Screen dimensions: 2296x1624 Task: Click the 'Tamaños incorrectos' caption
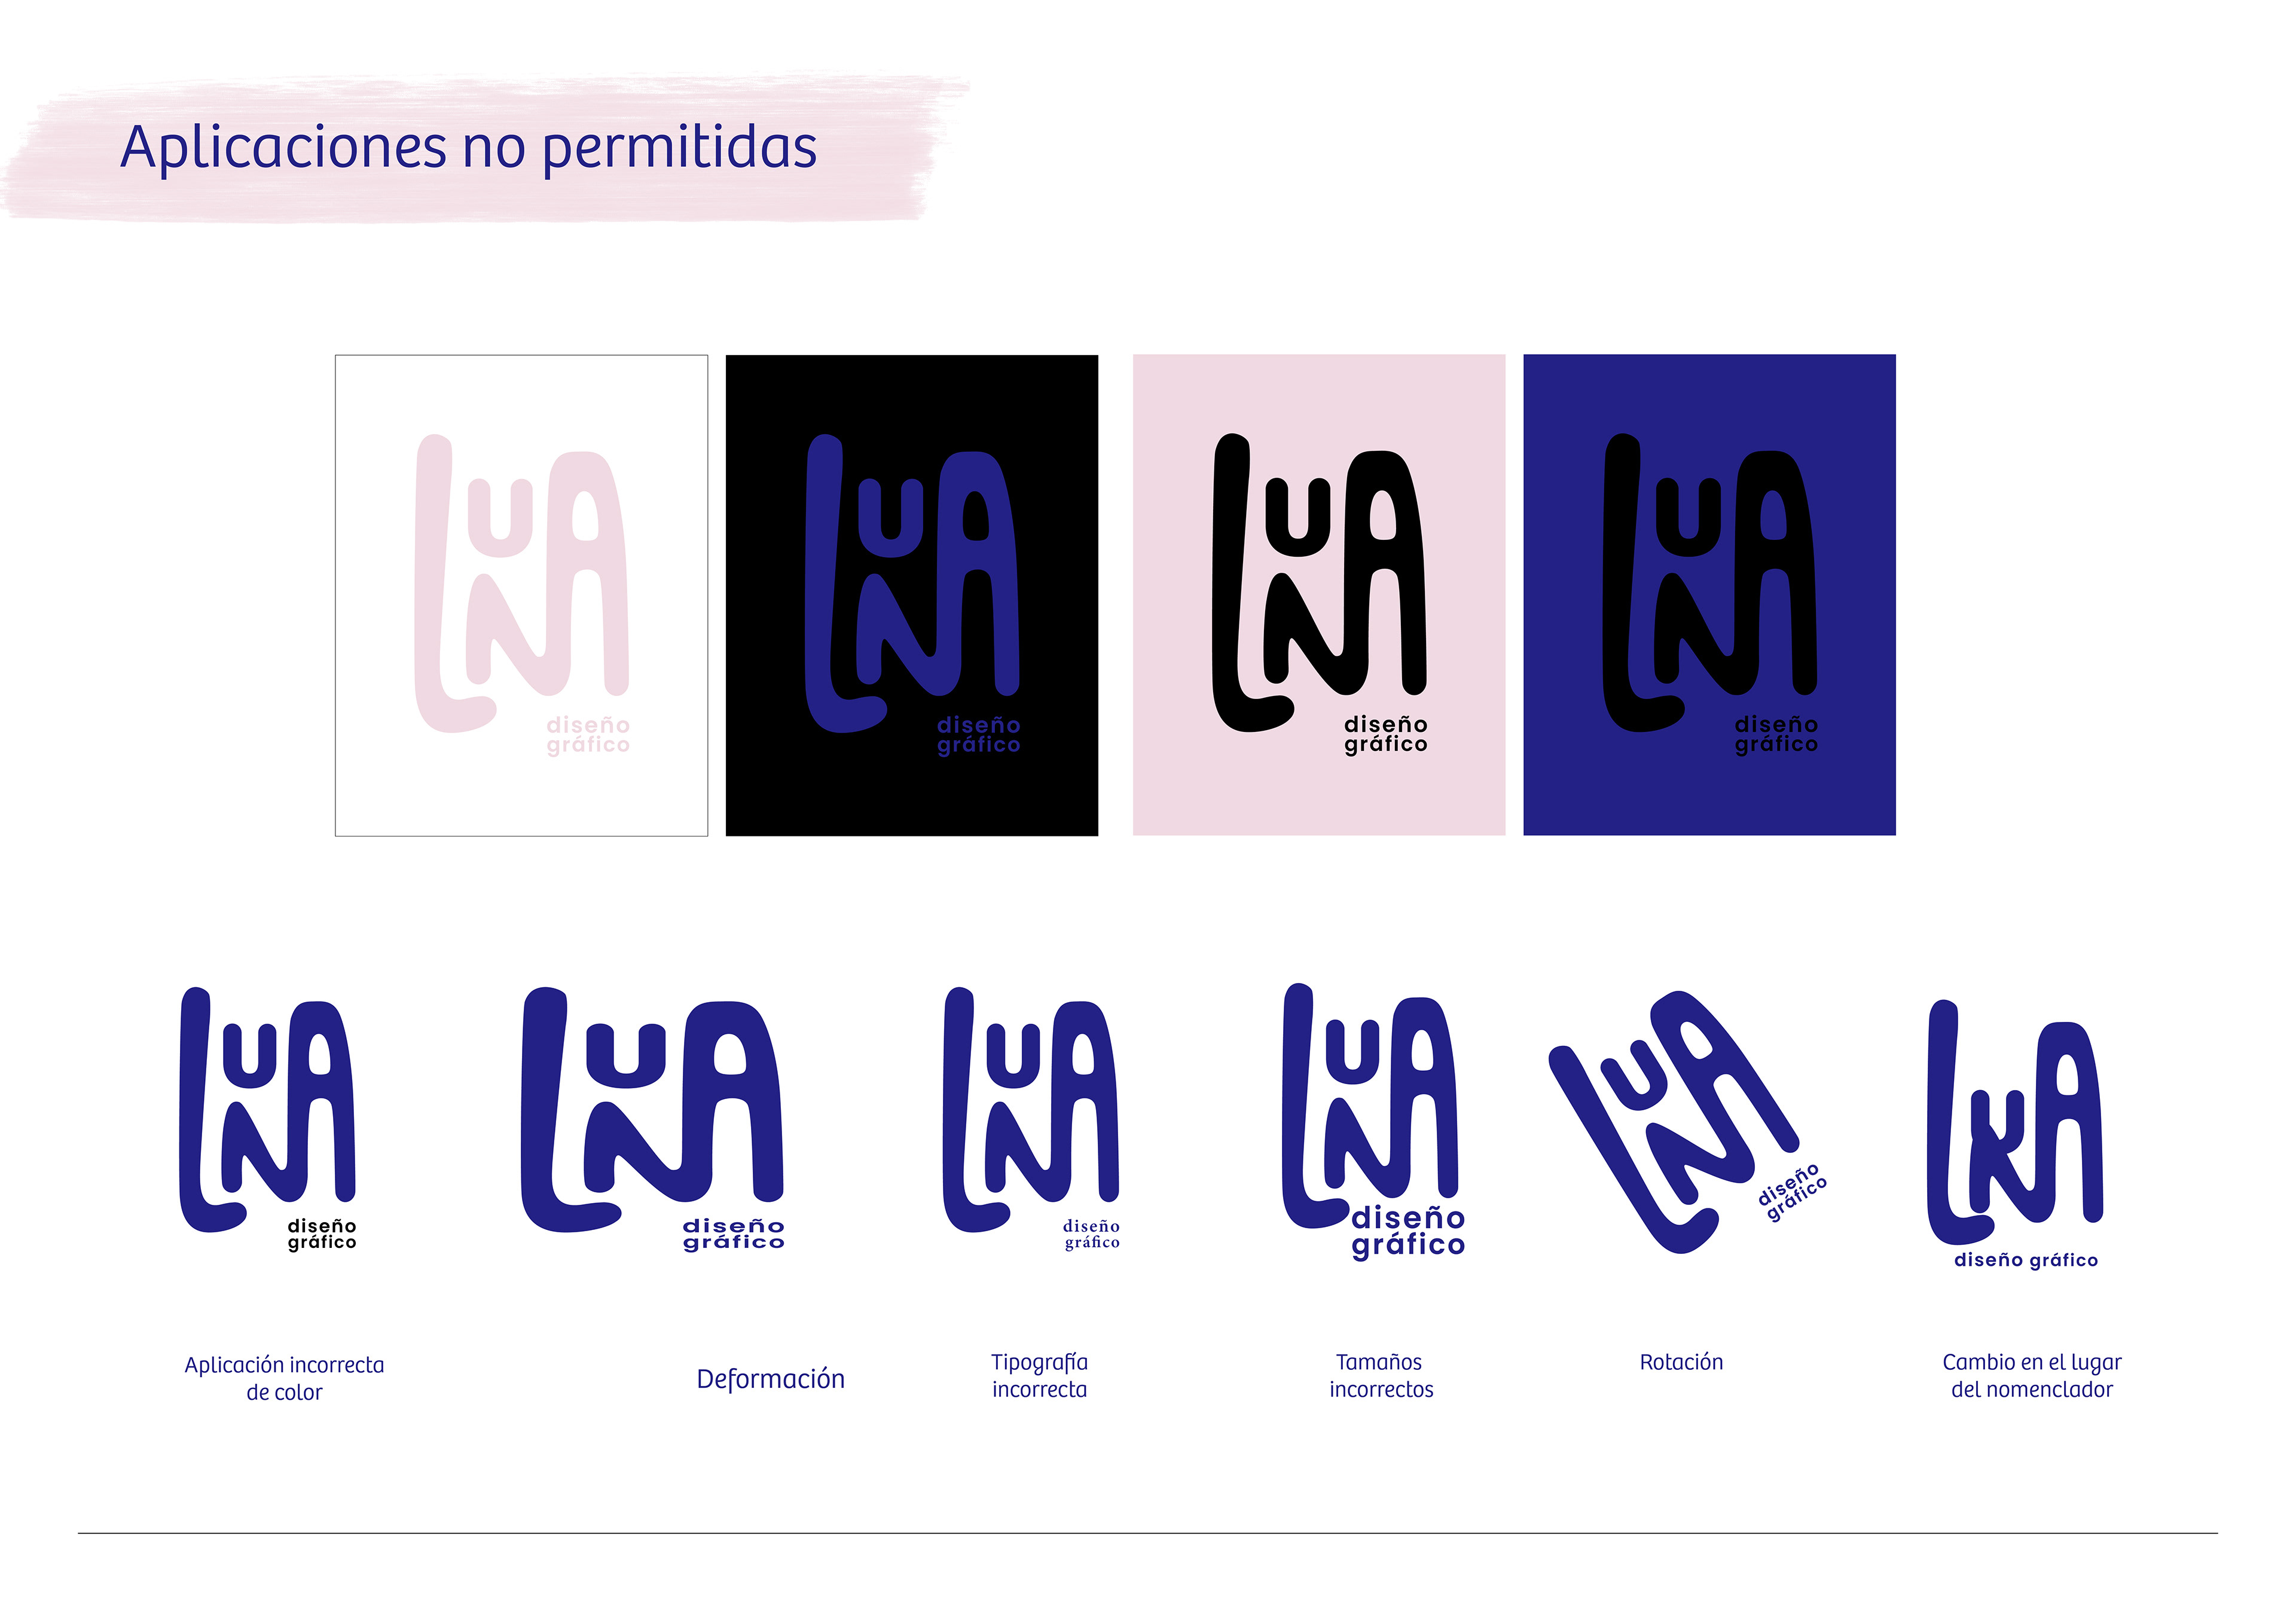click(x=1381, y=1375)
